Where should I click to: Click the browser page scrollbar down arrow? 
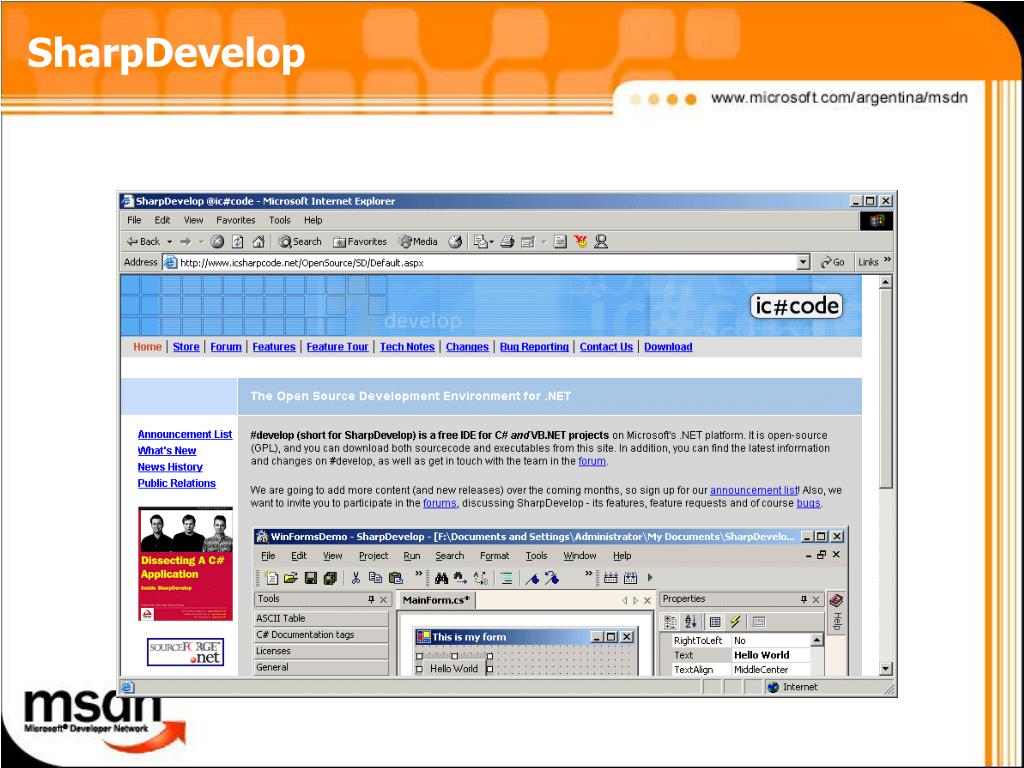coord(886,669)
